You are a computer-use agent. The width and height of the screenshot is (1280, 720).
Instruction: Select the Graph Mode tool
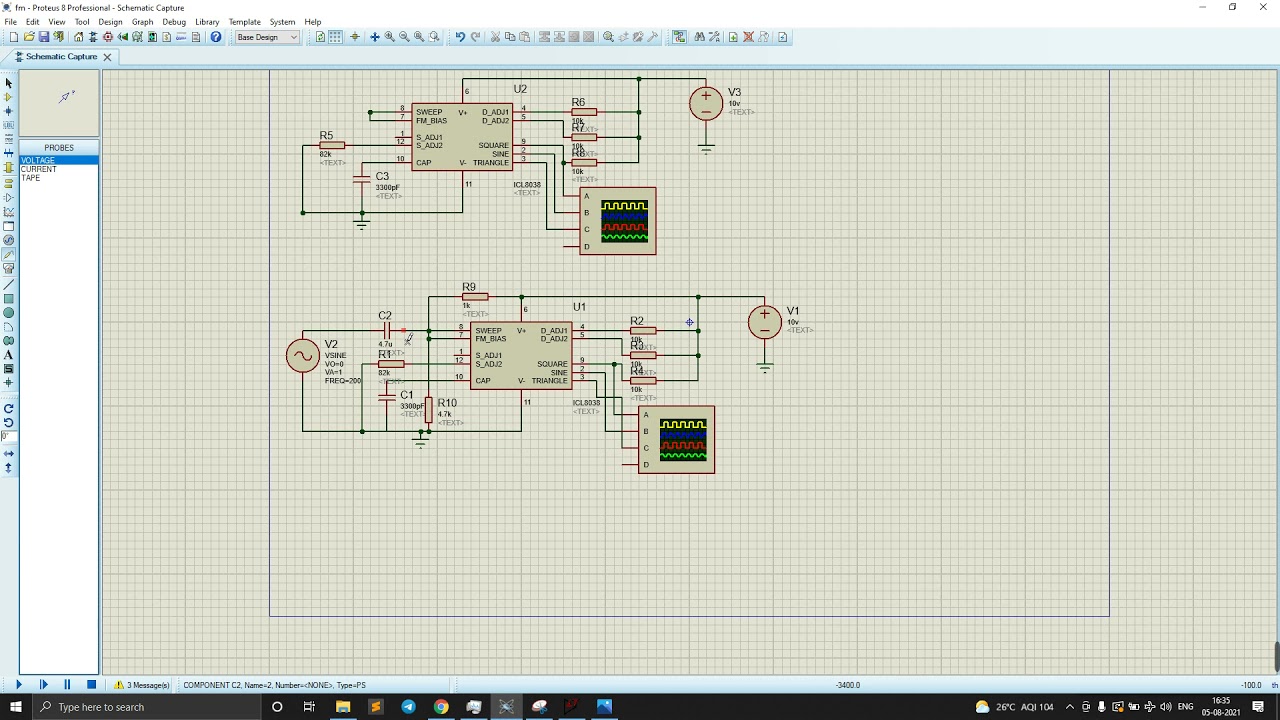click(9, 212)
